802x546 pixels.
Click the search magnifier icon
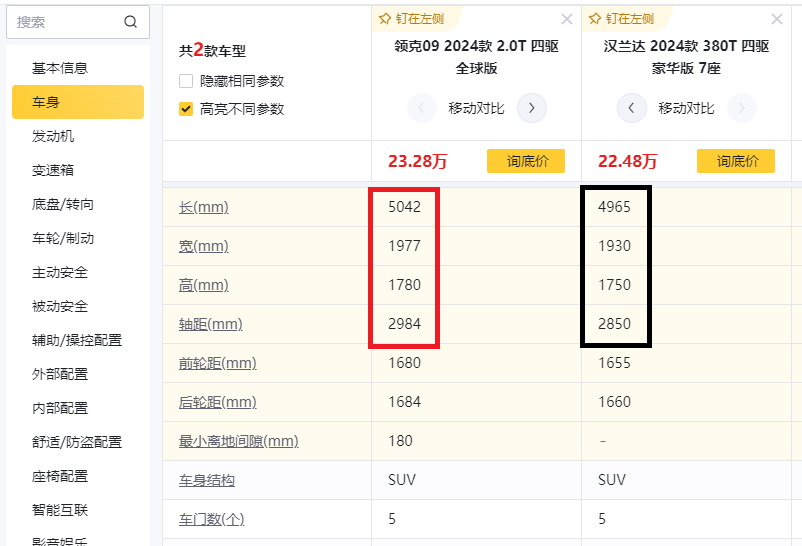click(x=130, y=21)
